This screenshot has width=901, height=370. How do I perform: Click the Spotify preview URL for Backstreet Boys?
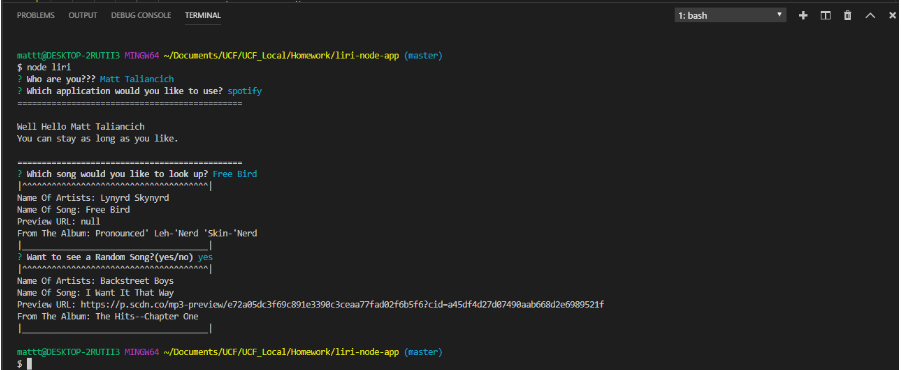click(342, 305)
